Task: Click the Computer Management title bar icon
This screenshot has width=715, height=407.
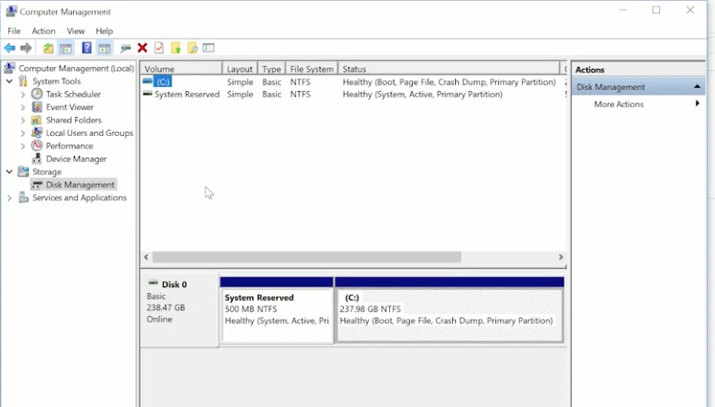Action: (11, 11)
